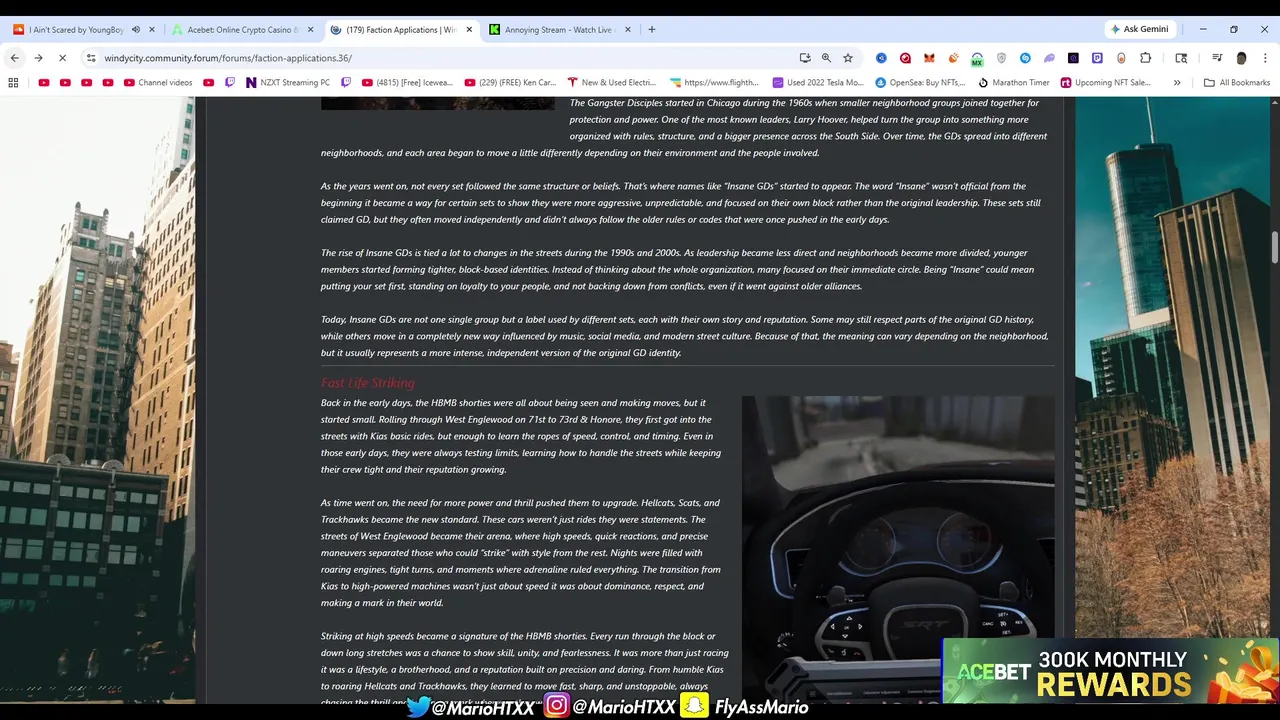This screenshot has width=1280, height=720.
Task: Click the paragraph starting 'Back in the early days'
Action: click(x=521, y=436)
